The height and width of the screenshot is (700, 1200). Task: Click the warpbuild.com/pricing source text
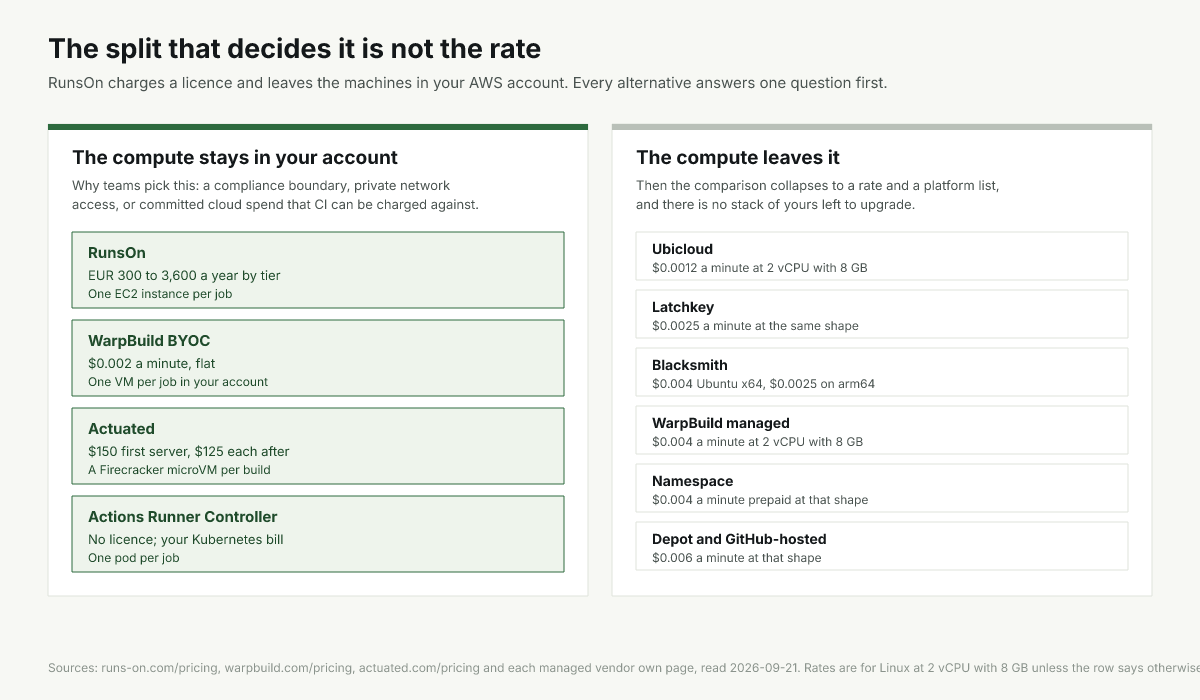tap(289, 667)
